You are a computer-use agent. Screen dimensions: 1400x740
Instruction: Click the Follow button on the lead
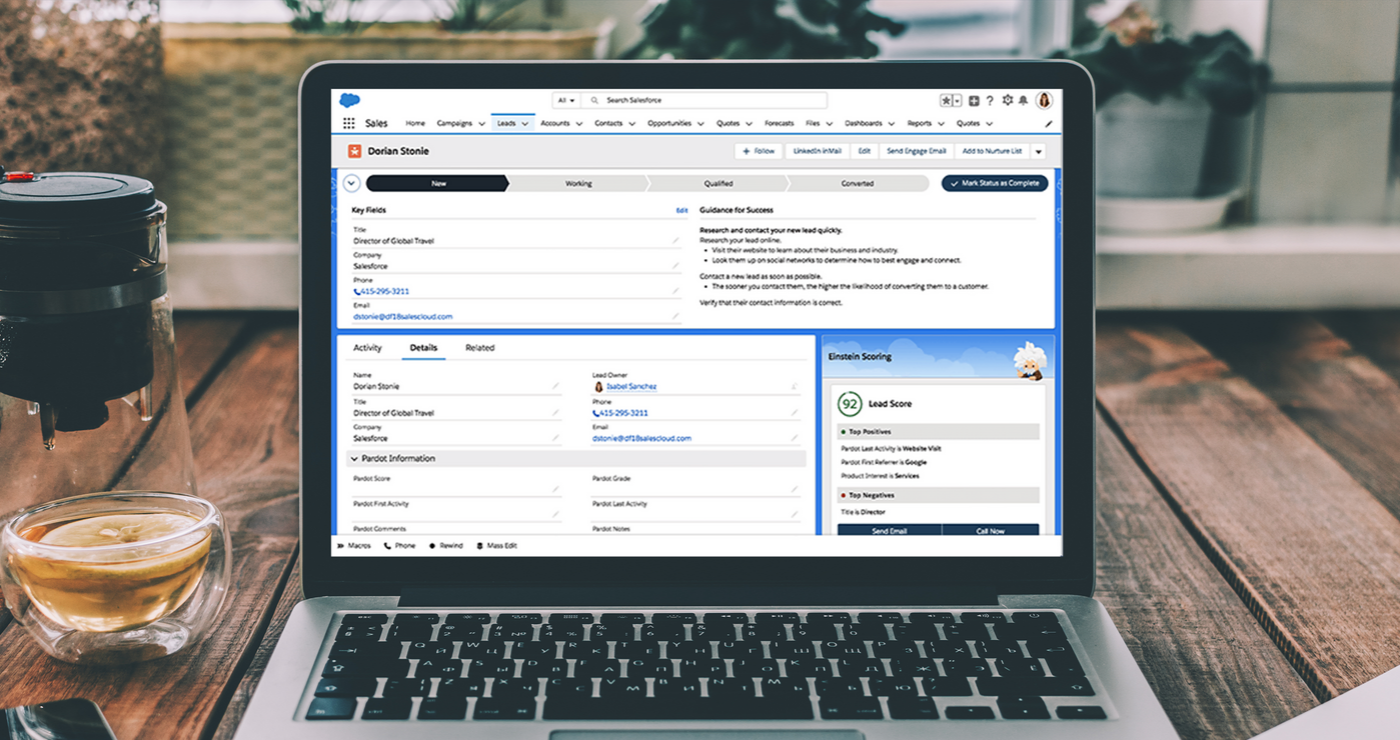pos(756,150)
